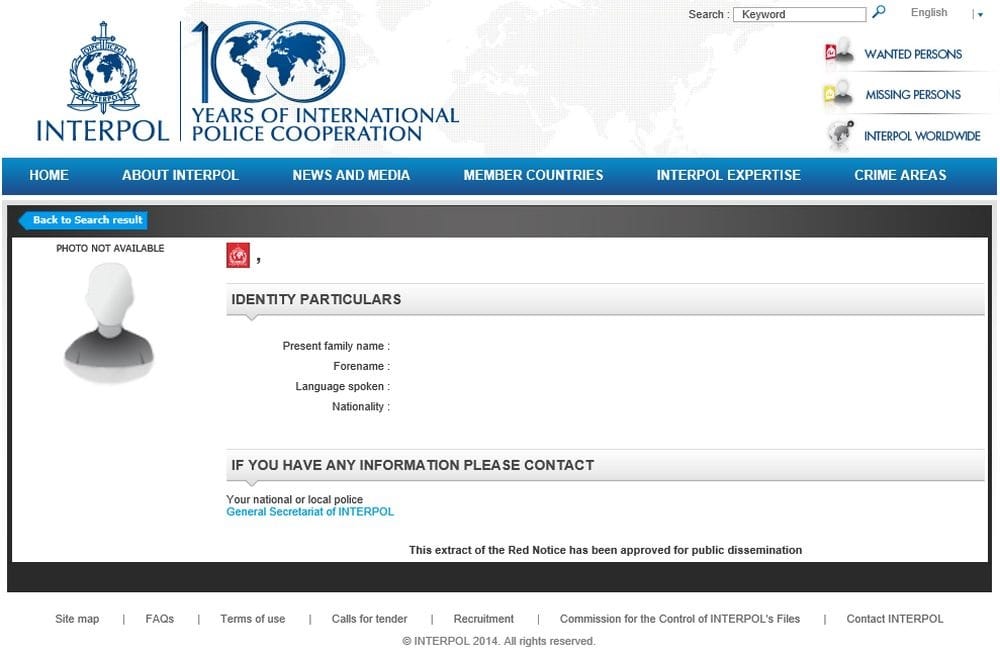Click the 100 years anniversary globe logo
Image resolution: width=1000 pixels, height=657 pixels.
pyautogui.click(x=268, y=63)
